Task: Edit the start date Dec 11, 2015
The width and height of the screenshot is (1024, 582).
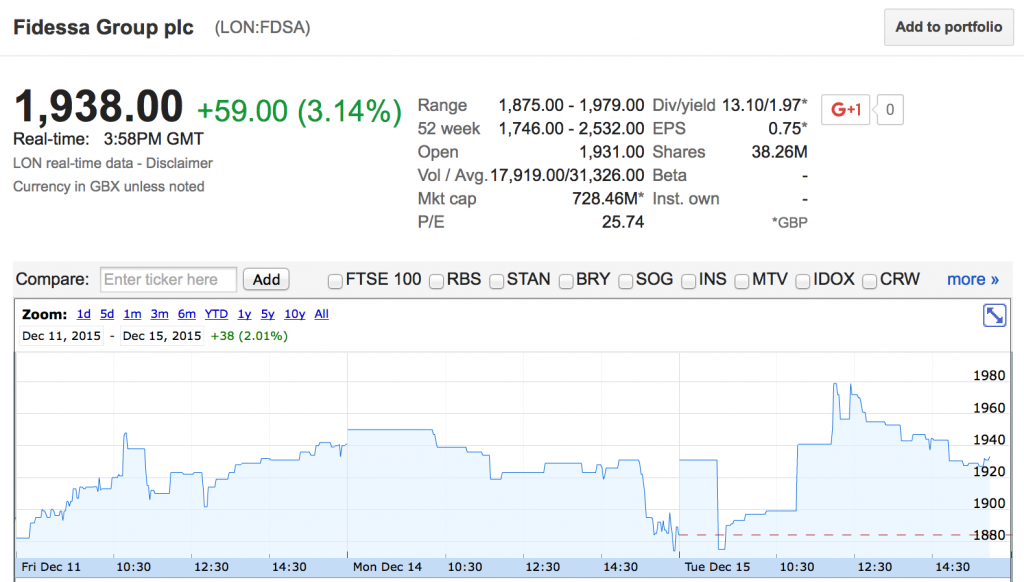Action: [x=61, y=336]
